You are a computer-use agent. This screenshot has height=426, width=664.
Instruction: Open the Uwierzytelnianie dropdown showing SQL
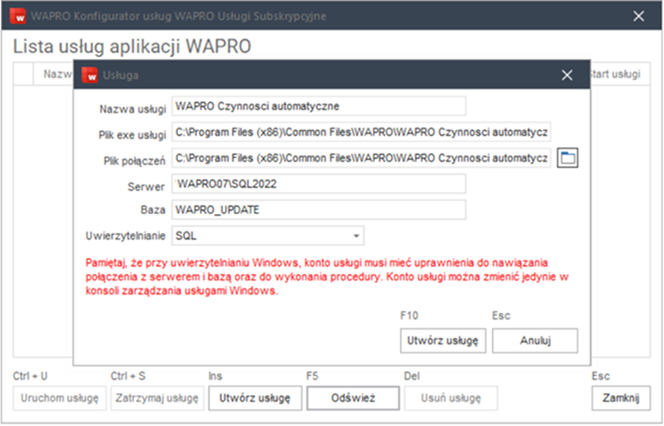click(x=268, y=236)
